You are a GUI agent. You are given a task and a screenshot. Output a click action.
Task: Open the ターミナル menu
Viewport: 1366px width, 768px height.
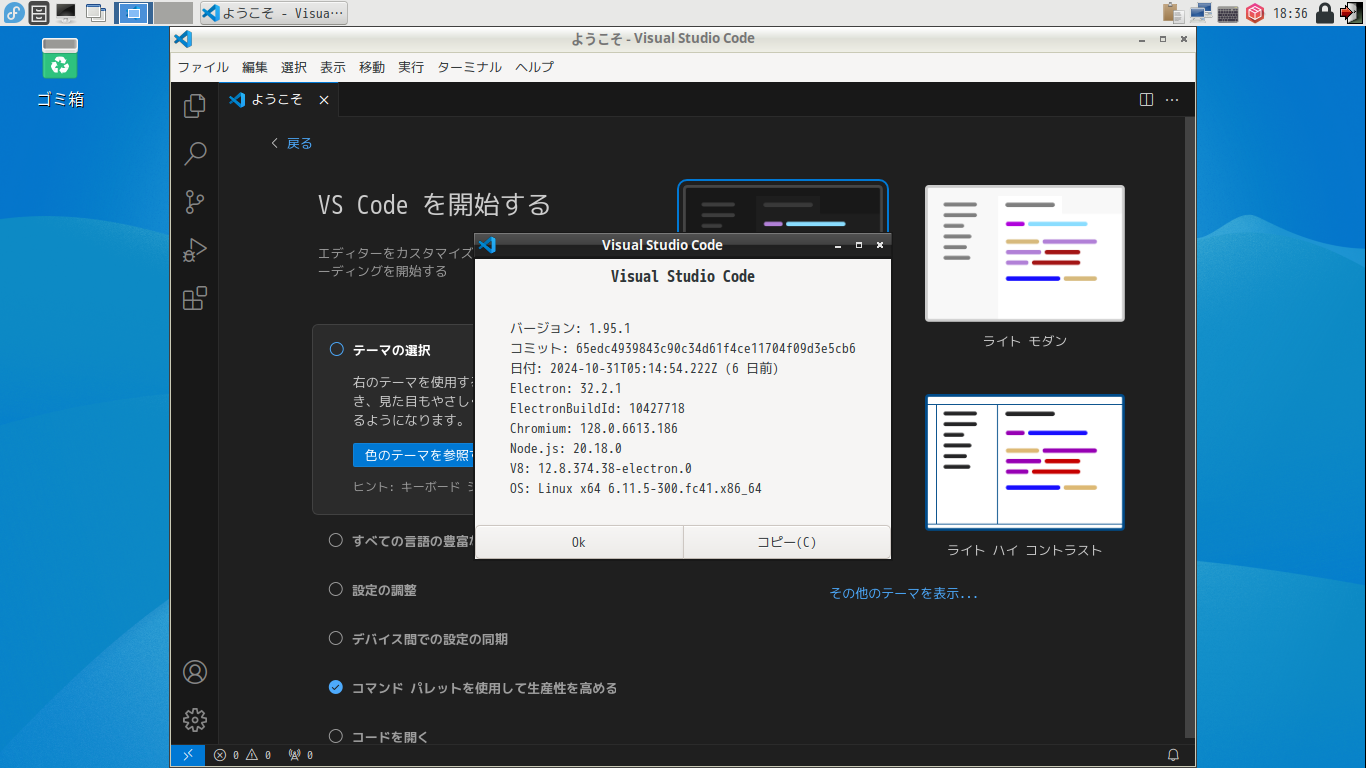coord(470,67)
